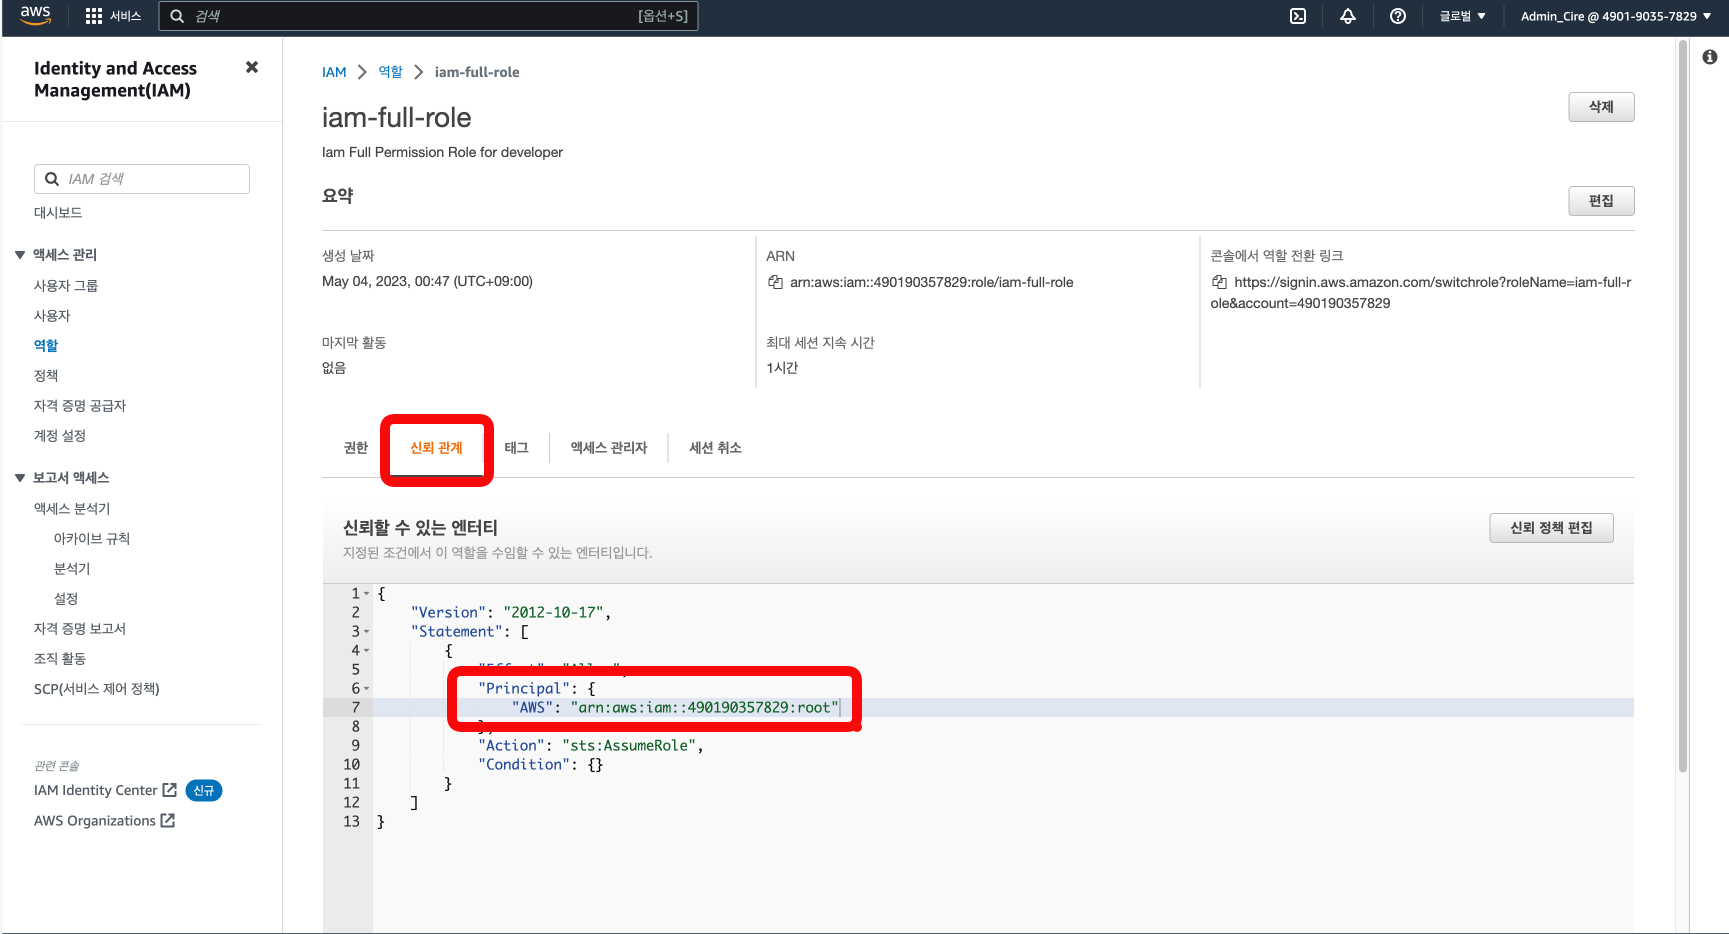This screenshot has width=1729, height=934.
Task: Fold the statement object at line 4
Action: pyautogui.click(x=367, y=651)
